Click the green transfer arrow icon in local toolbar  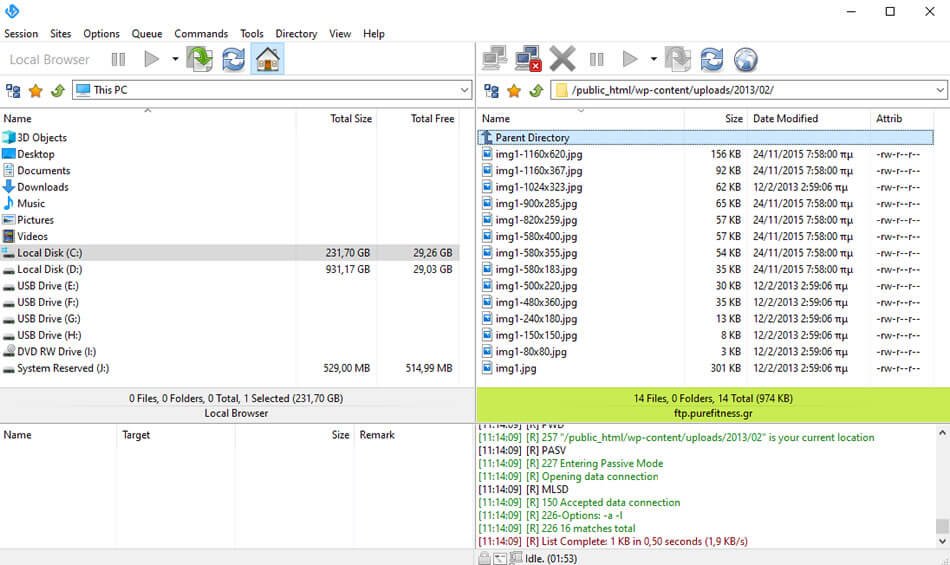tap(200, 60)
